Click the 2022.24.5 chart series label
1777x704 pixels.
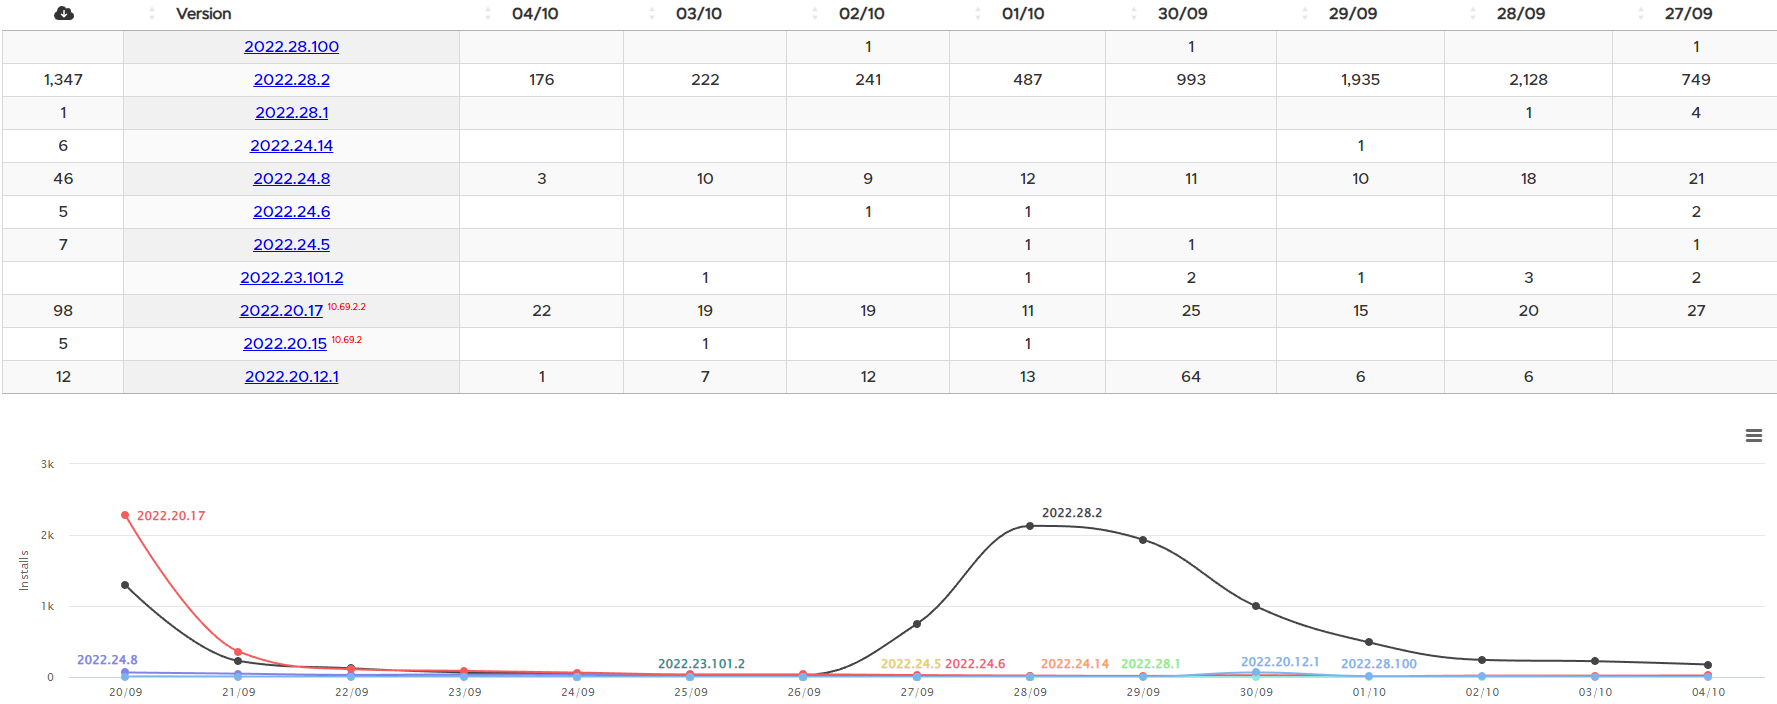click(910, 664)
